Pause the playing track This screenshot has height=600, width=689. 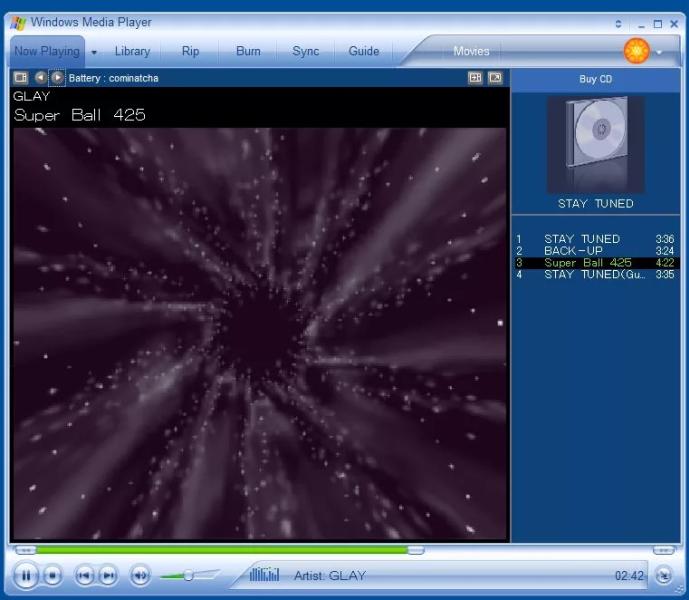point(26,575)
